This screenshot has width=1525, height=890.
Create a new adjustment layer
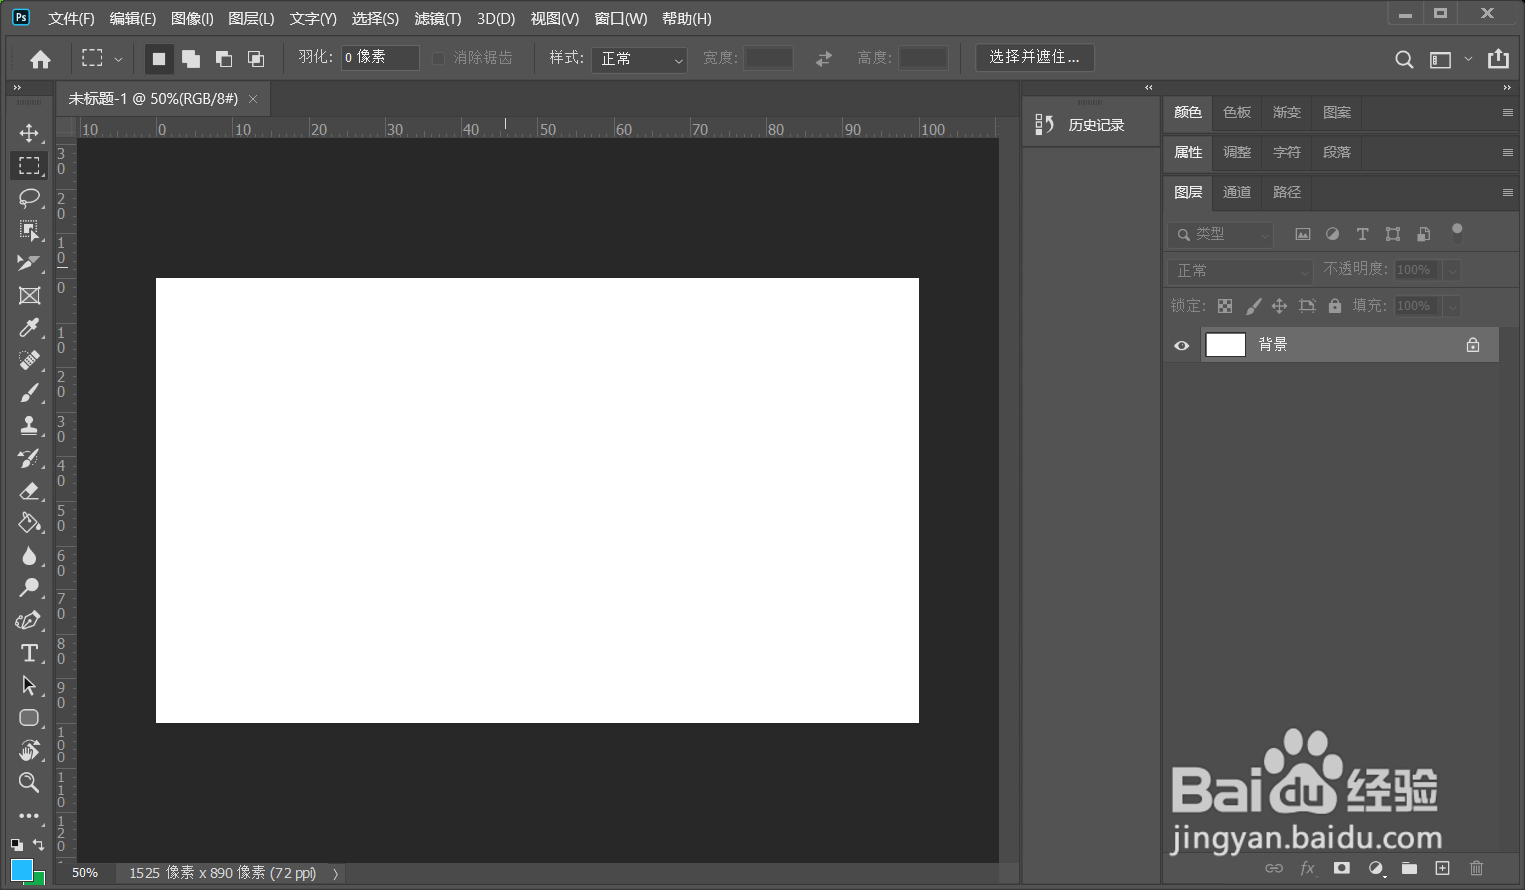(x=1376, y=868)
